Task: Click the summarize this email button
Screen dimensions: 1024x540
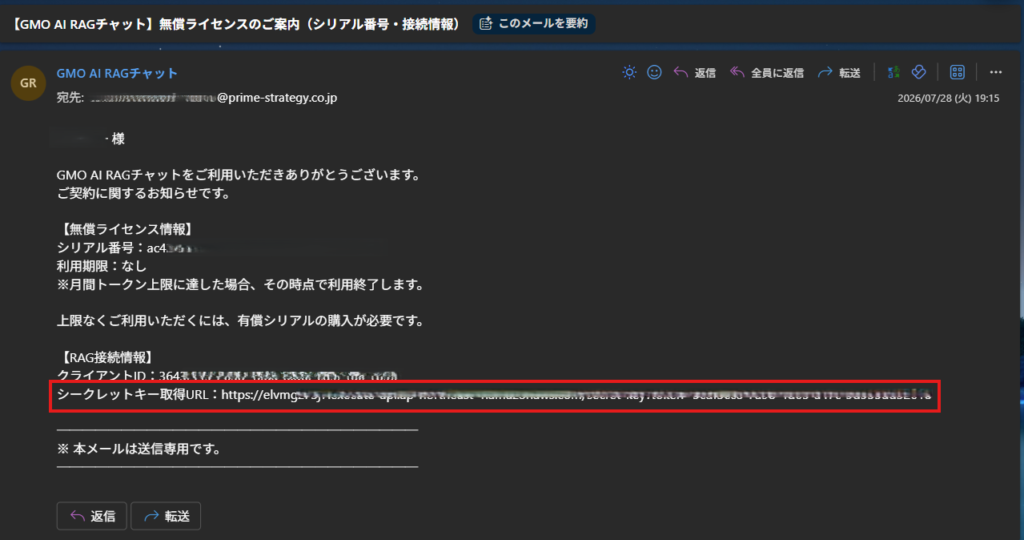Action: 534,24
